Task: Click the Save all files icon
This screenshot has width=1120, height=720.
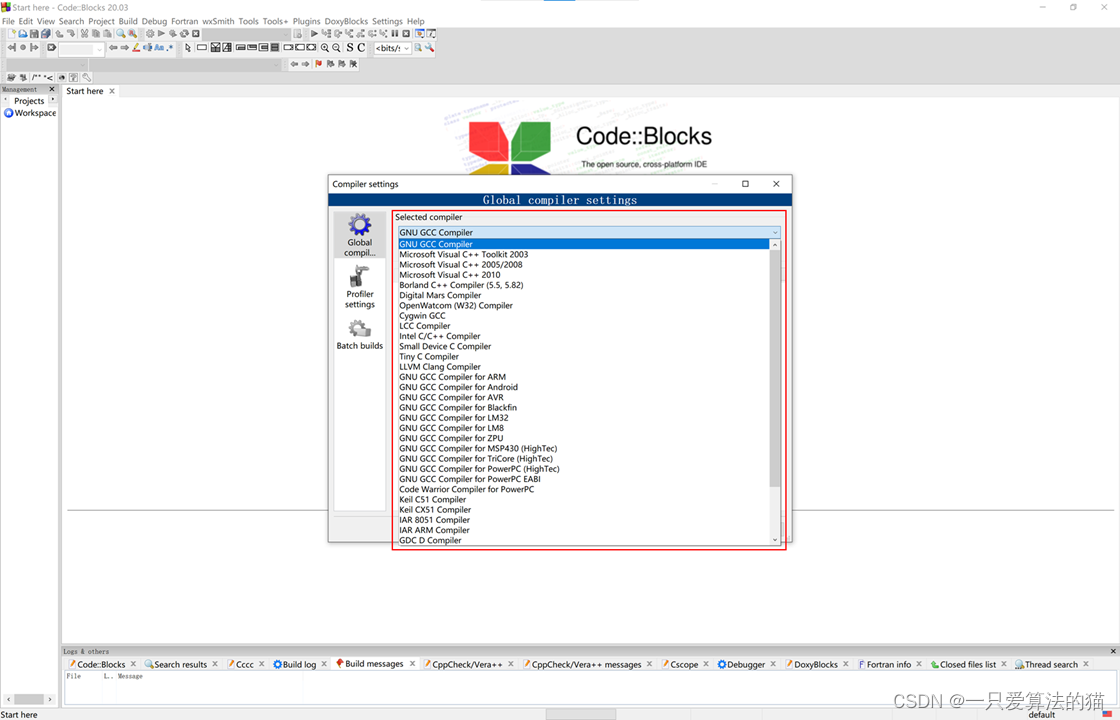Action: click(x=46, y=34)
